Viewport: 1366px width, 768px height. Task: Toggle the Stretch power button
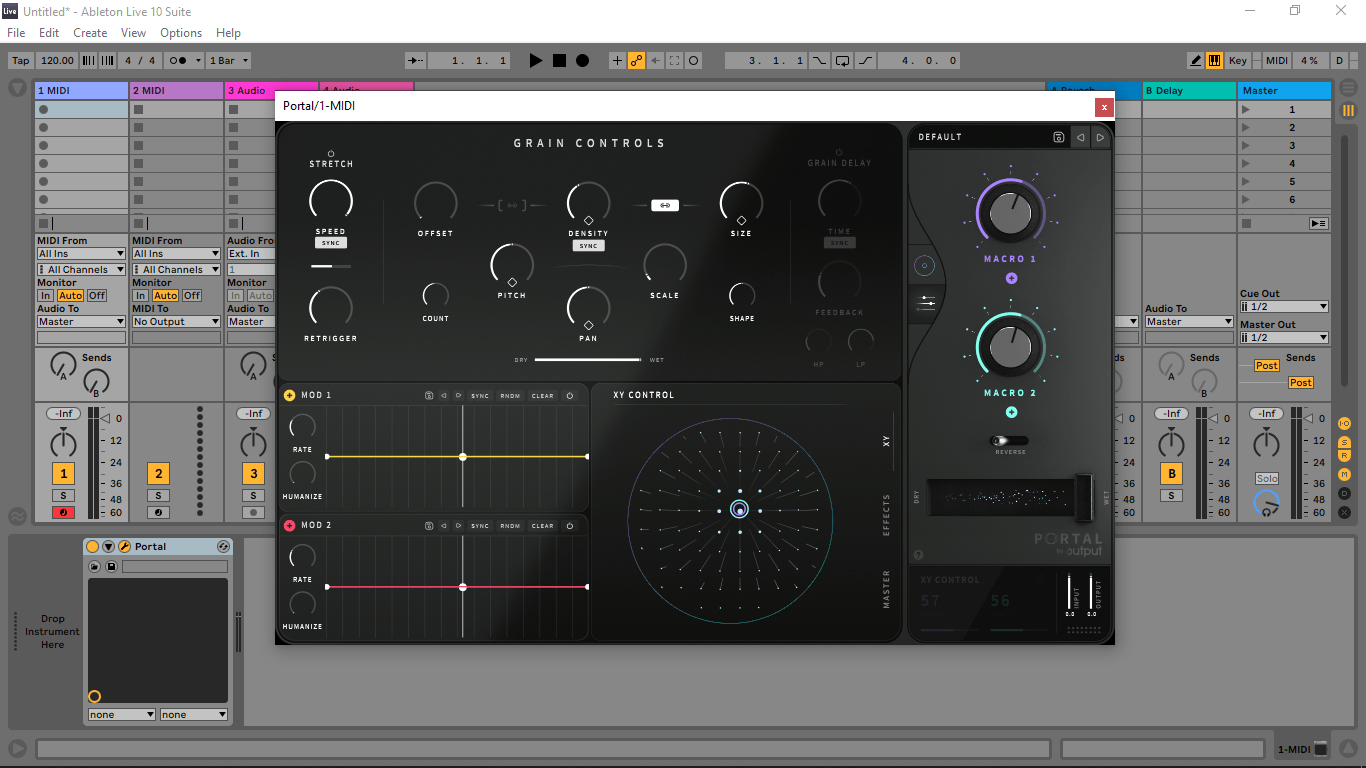coord(331,154)
